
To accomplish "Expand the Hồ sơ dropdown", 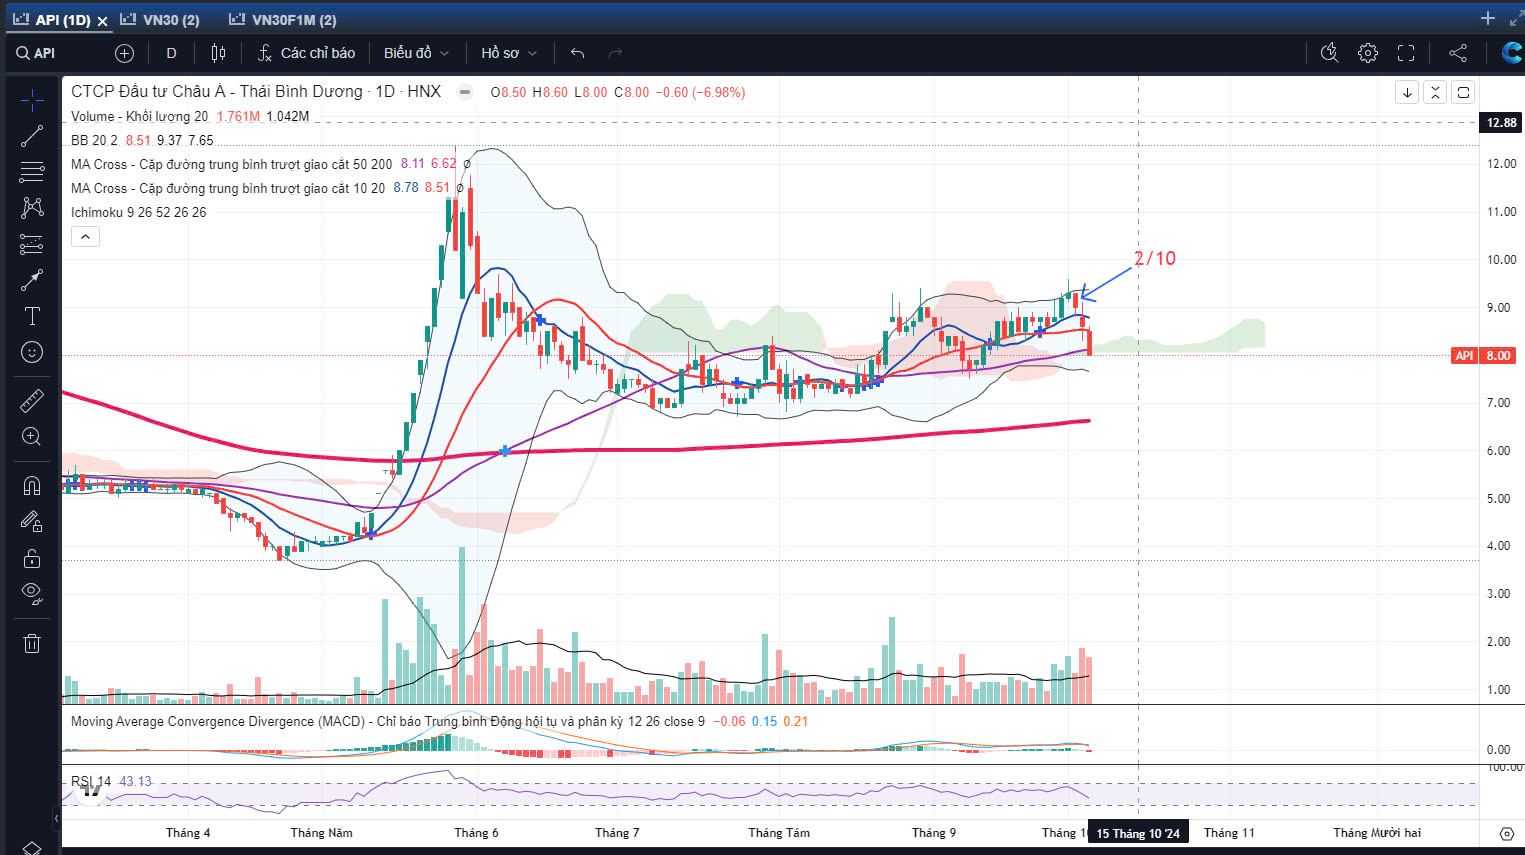I will (509, 53).
